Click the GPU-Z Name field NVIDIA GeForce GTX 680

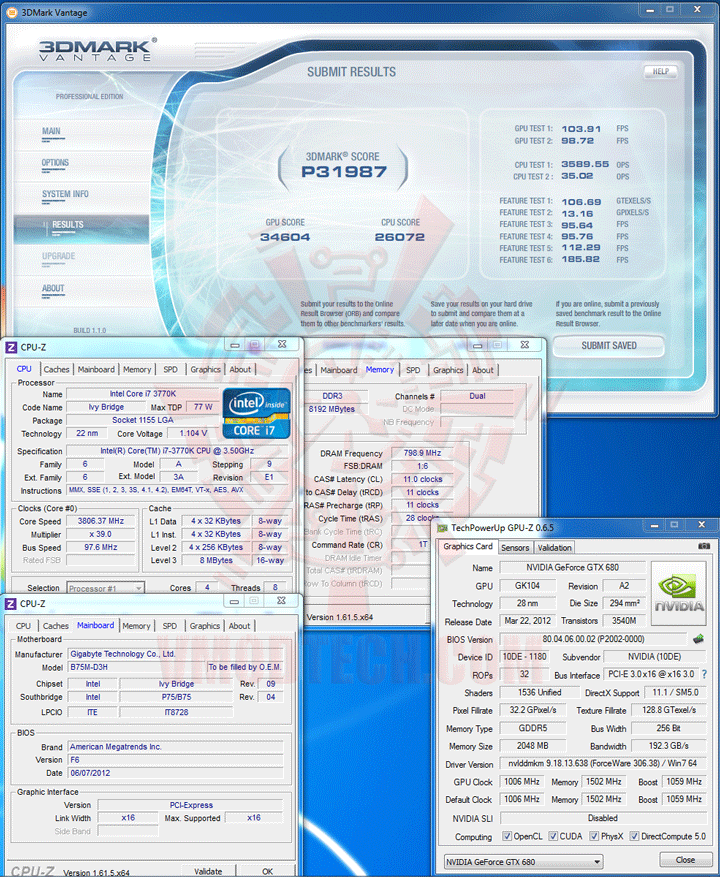[572, 568]
